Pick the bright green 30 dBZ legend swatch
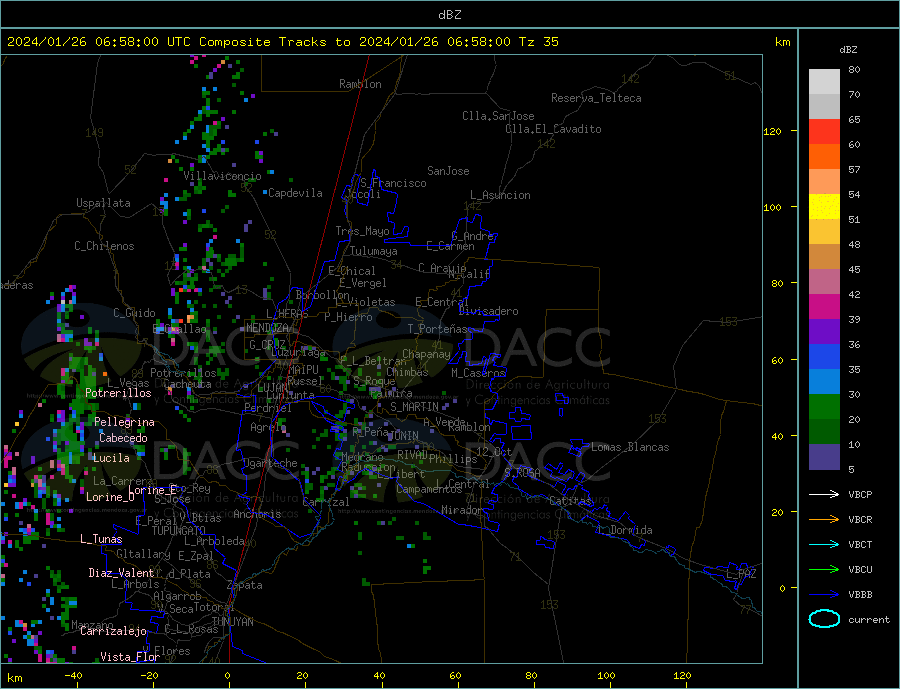Screen dimensions: 900x689 824,406
